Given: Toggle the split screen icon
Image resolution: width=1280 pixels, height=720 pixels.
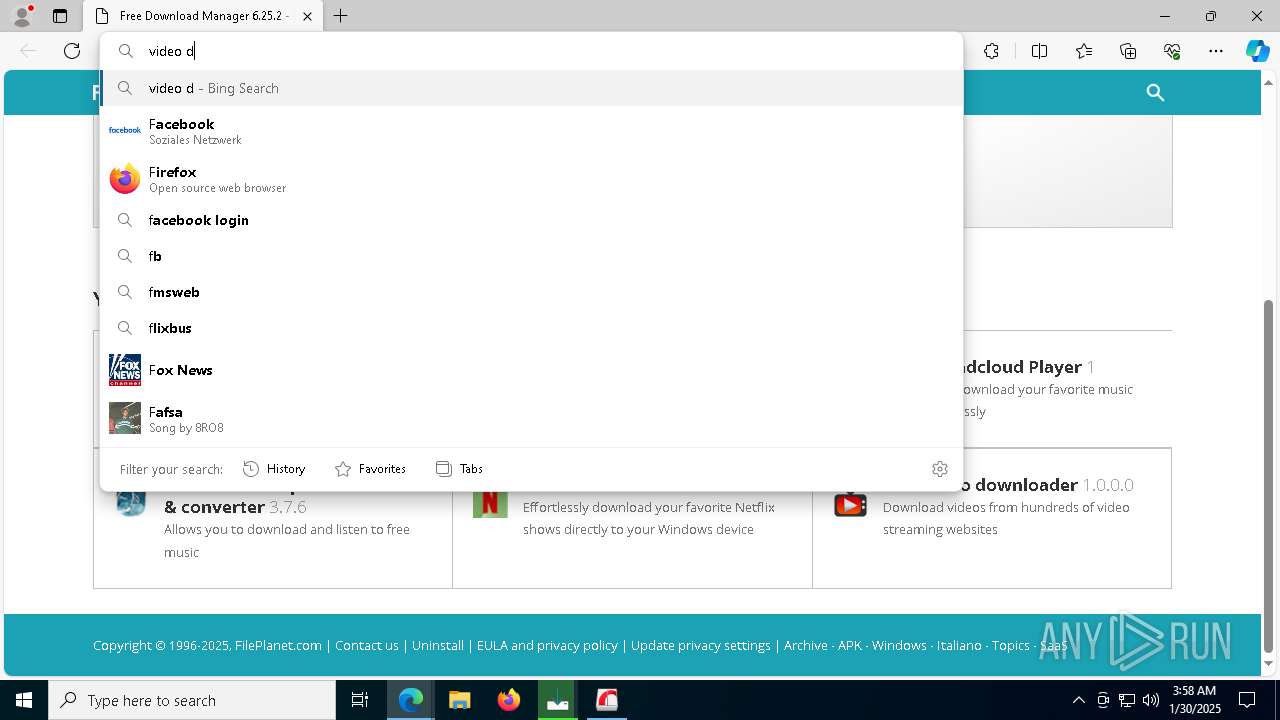Looking at the screenshot, I should [1039, 51].
